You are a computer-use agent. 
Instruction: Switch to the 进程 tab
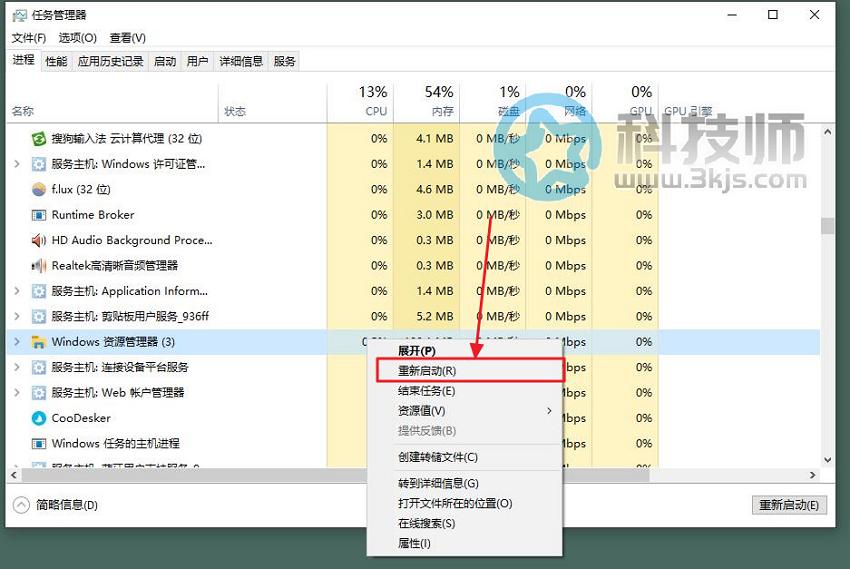23,60
